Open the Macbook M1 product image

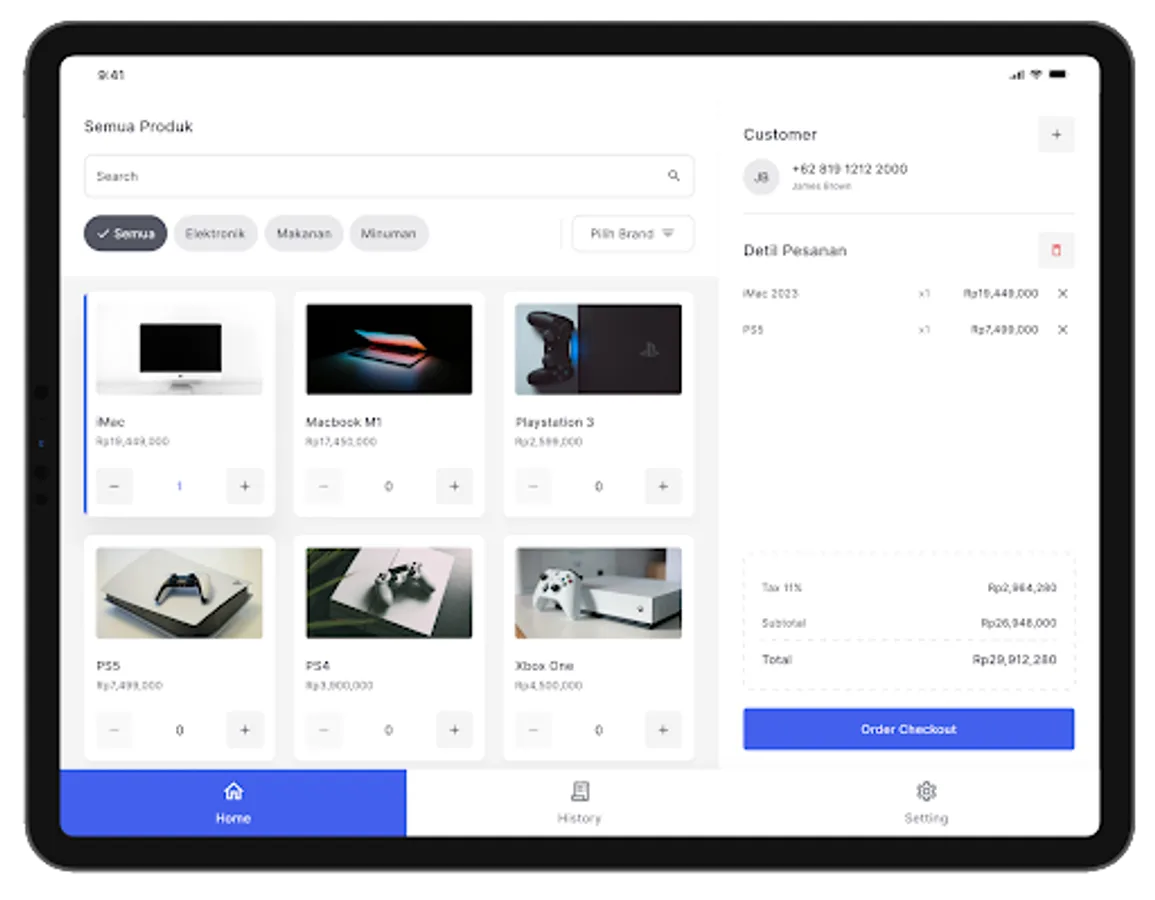pyautogui.click(x=389, y=349)
